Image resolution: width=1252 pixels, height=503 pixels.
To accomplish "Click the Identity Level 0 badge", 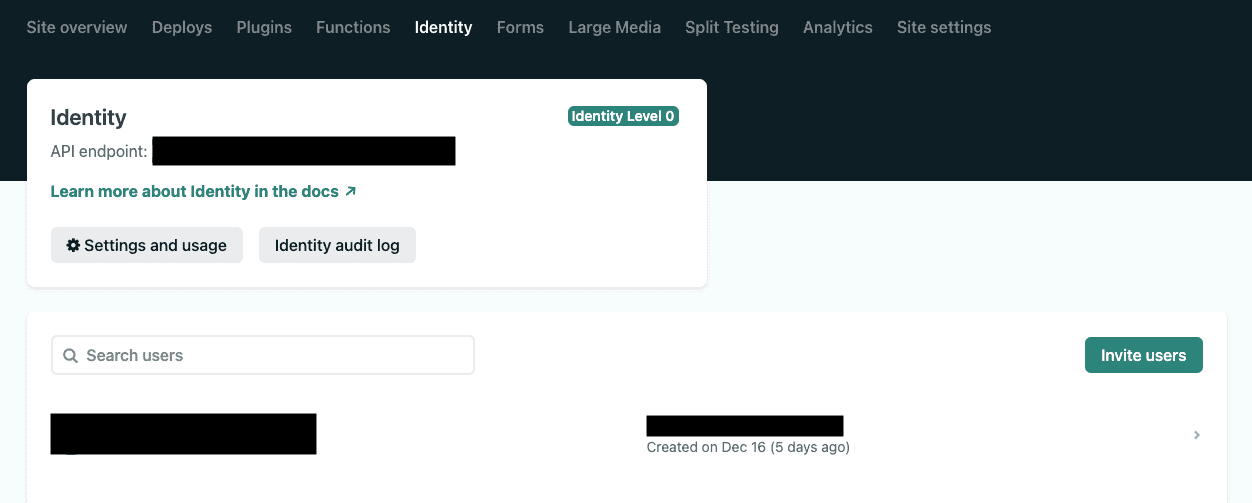I will [x=623, y=116].
